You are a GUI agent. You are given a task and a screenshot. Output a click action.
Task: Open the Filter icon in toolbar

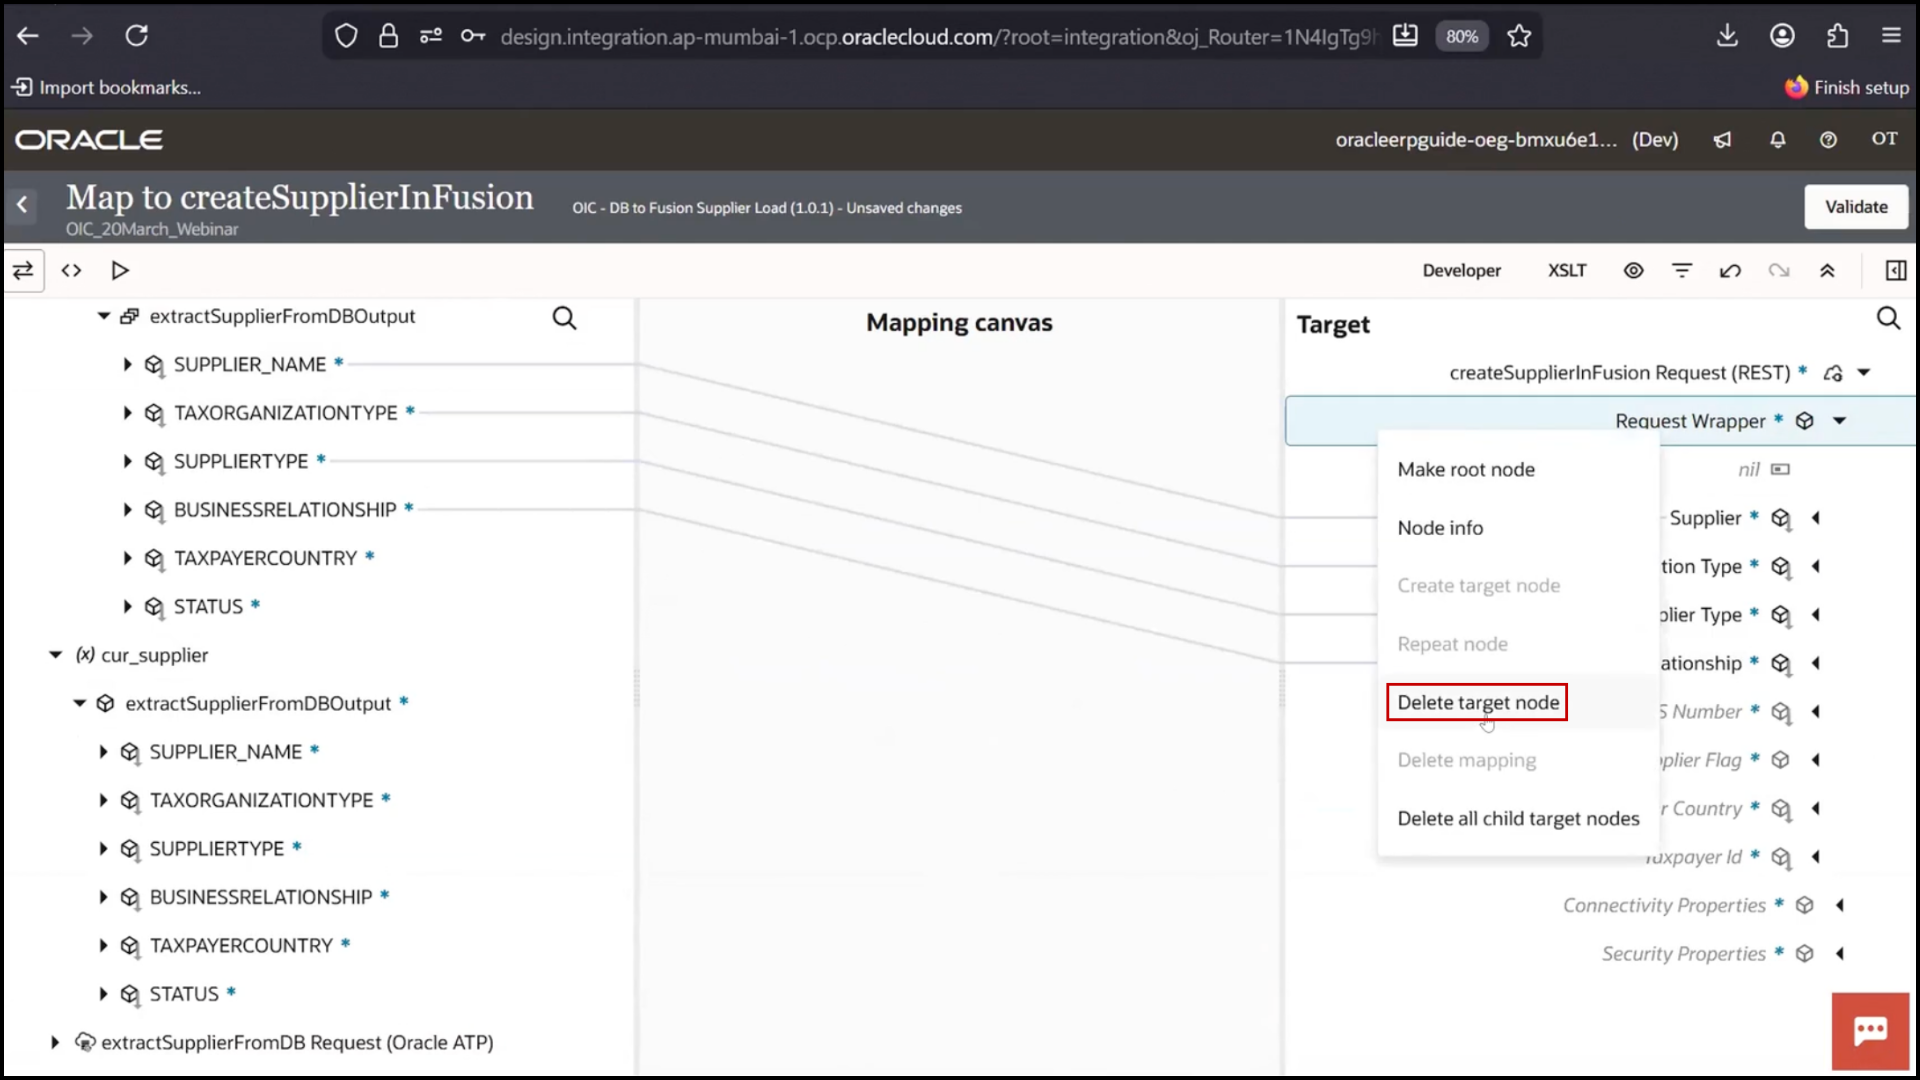1682,270
